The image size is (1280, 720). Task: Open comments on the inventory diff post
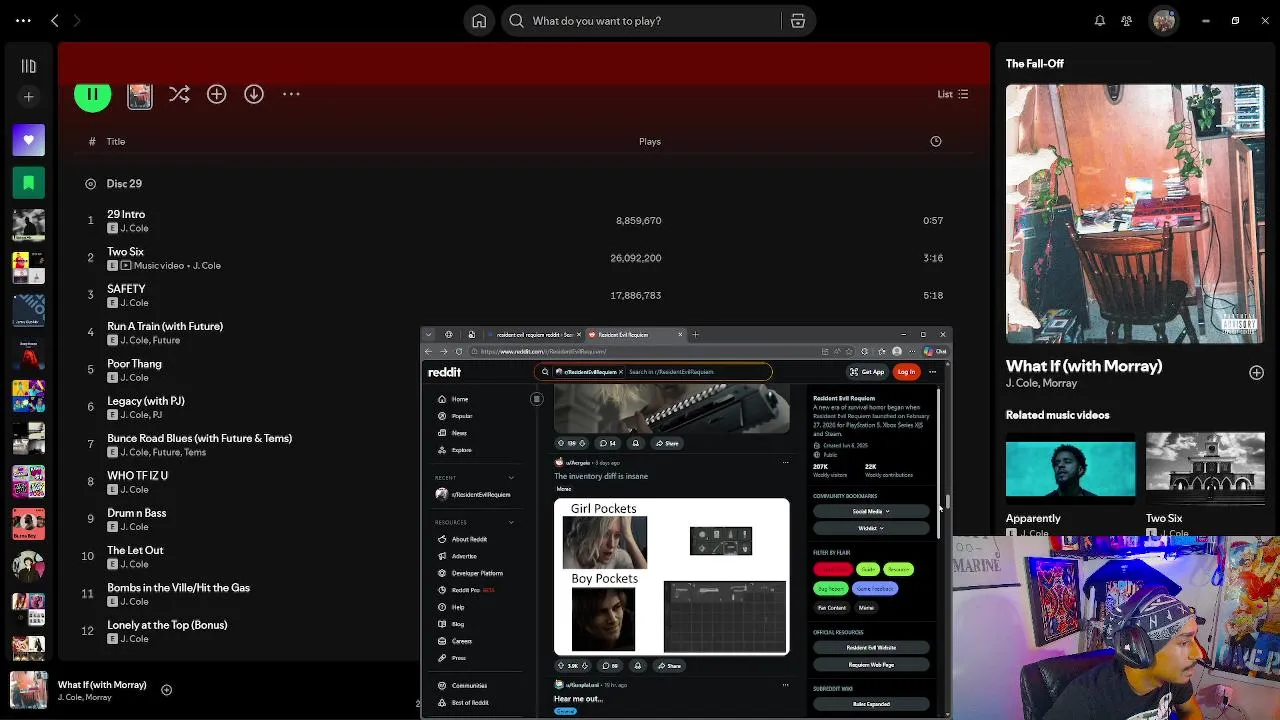(x=610, y=666)
